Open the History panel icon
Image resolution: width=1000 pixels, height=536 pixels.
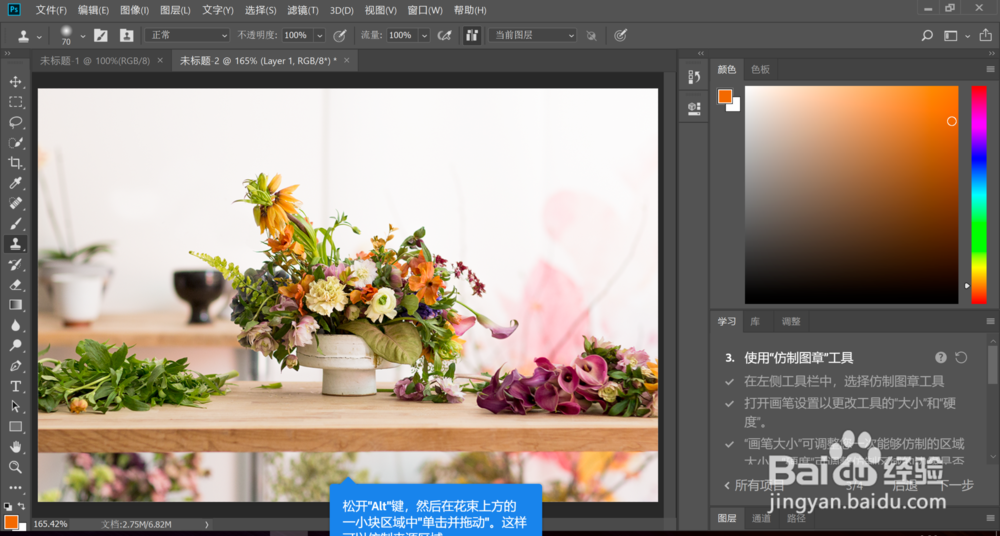tap(695, 77)
